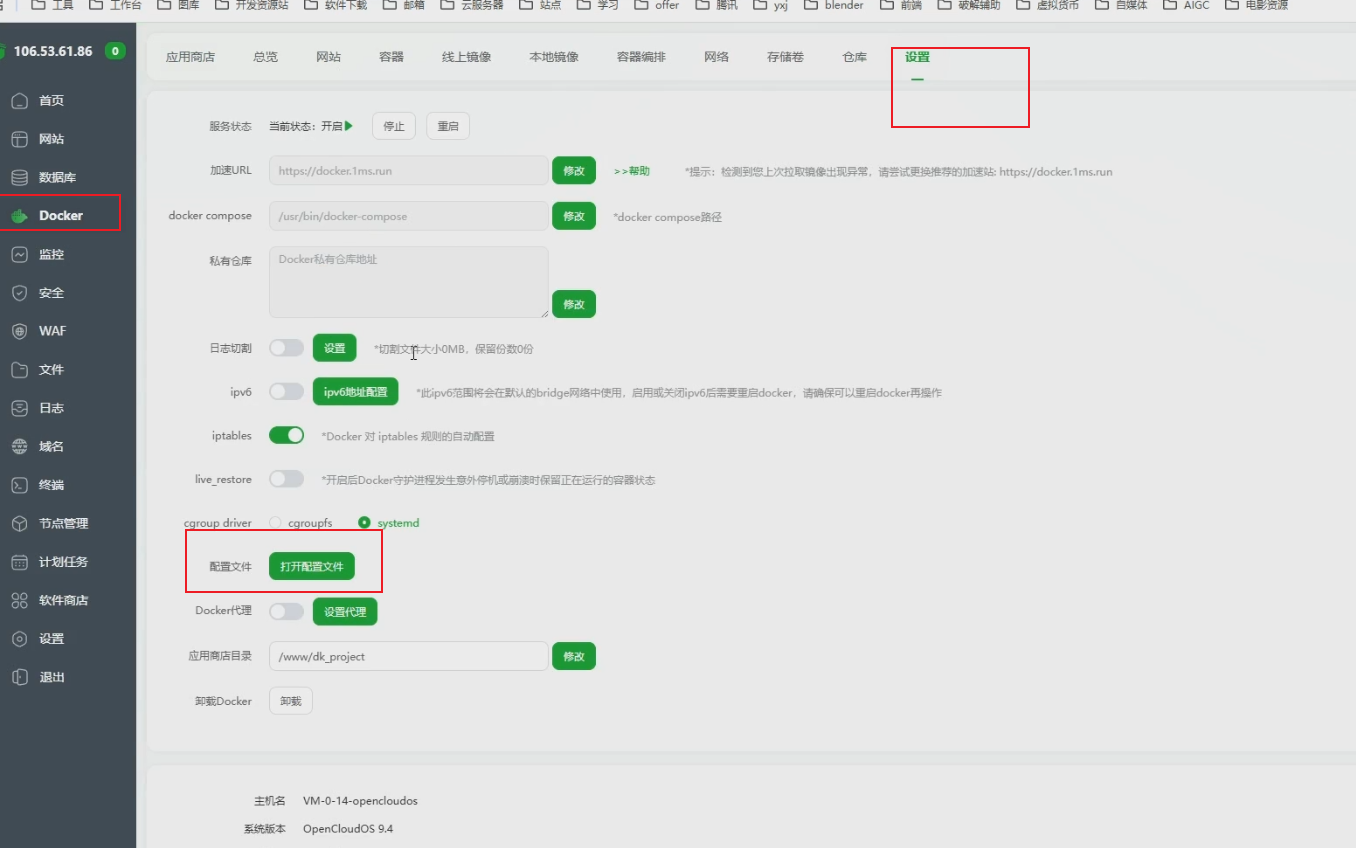Viewport: 1356px width, 848px height.
Task: Click the Docker whale icon
Action: pyautogui.click(x=19, y=216)
